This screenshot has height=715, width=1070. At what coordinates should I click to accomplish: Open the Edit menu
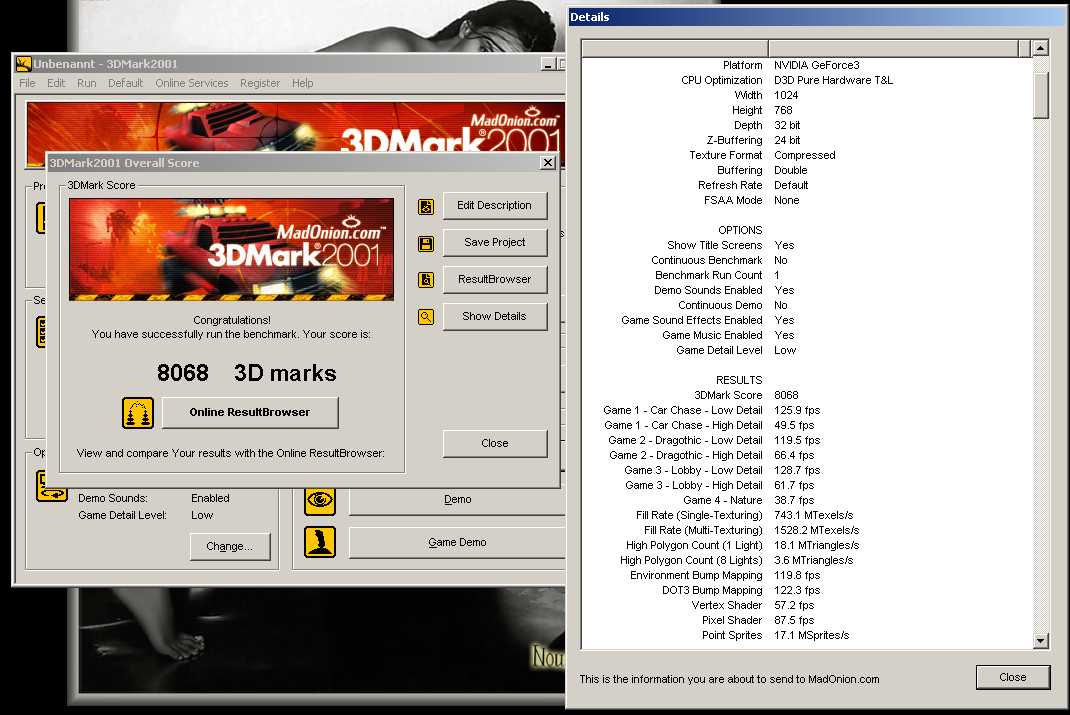point(56,83)
